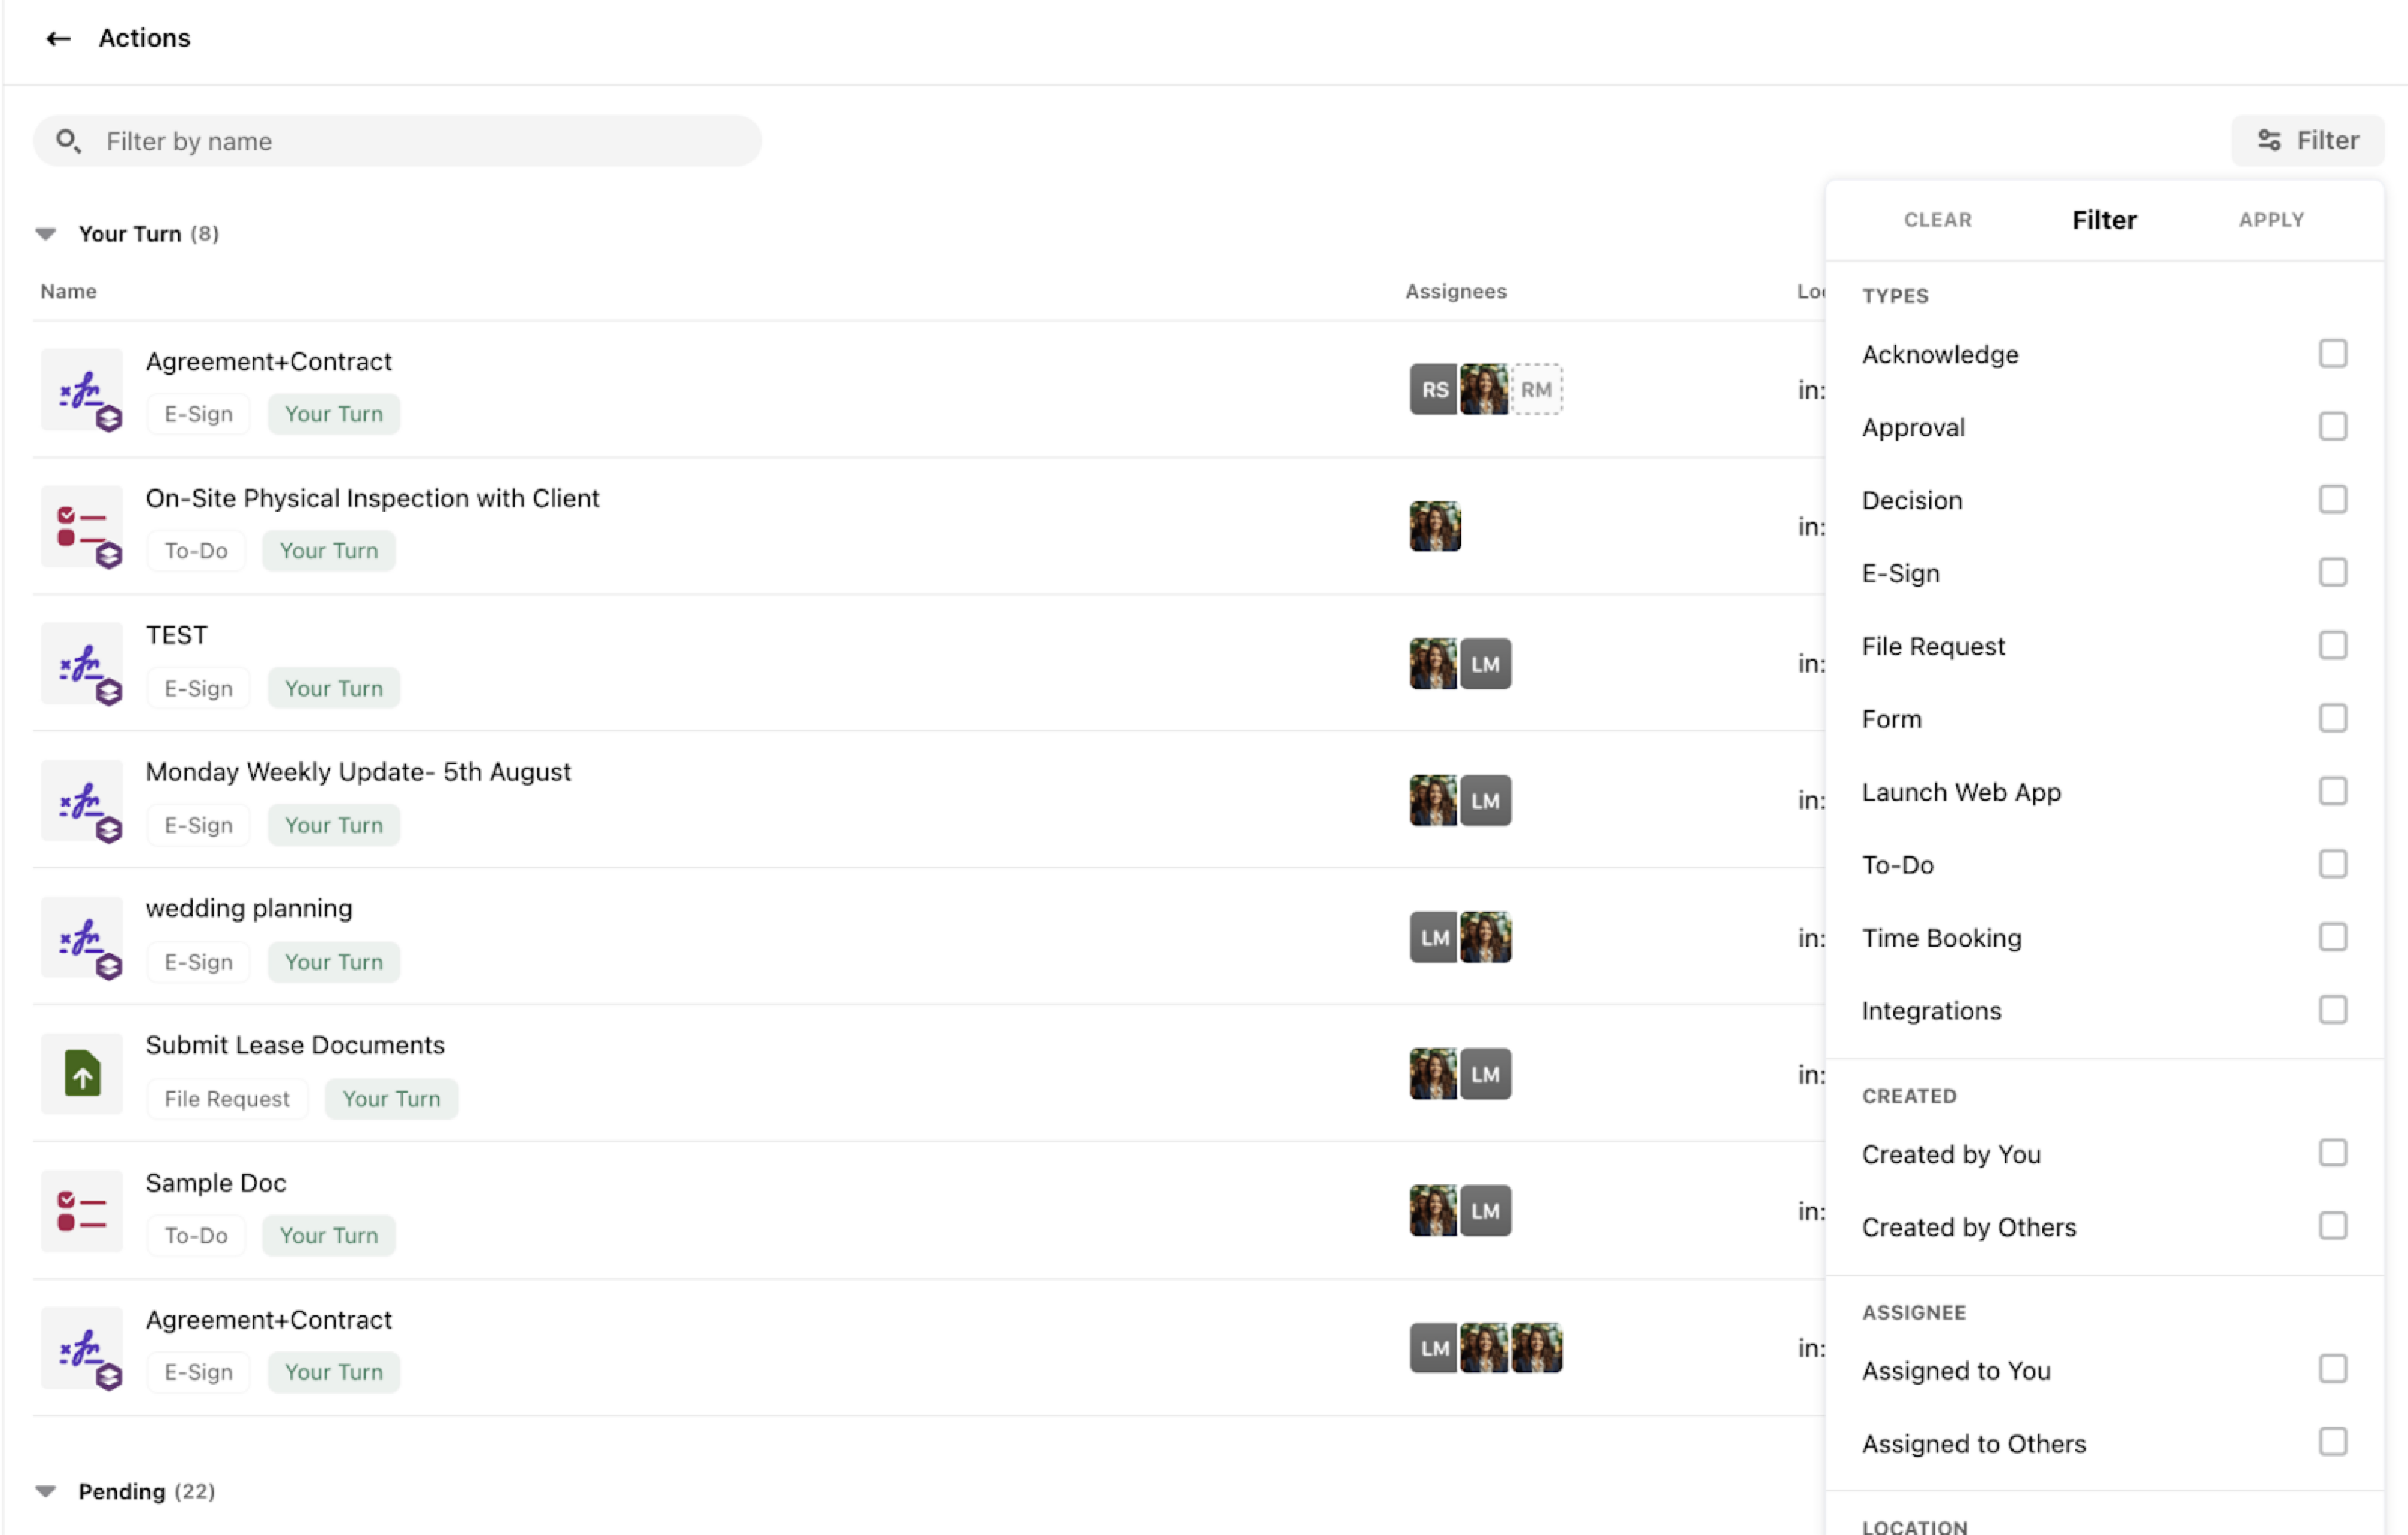The image size is (2408, 1535).
Task: Click the TEST E-Sign action icon
Action: click(82, 664)
